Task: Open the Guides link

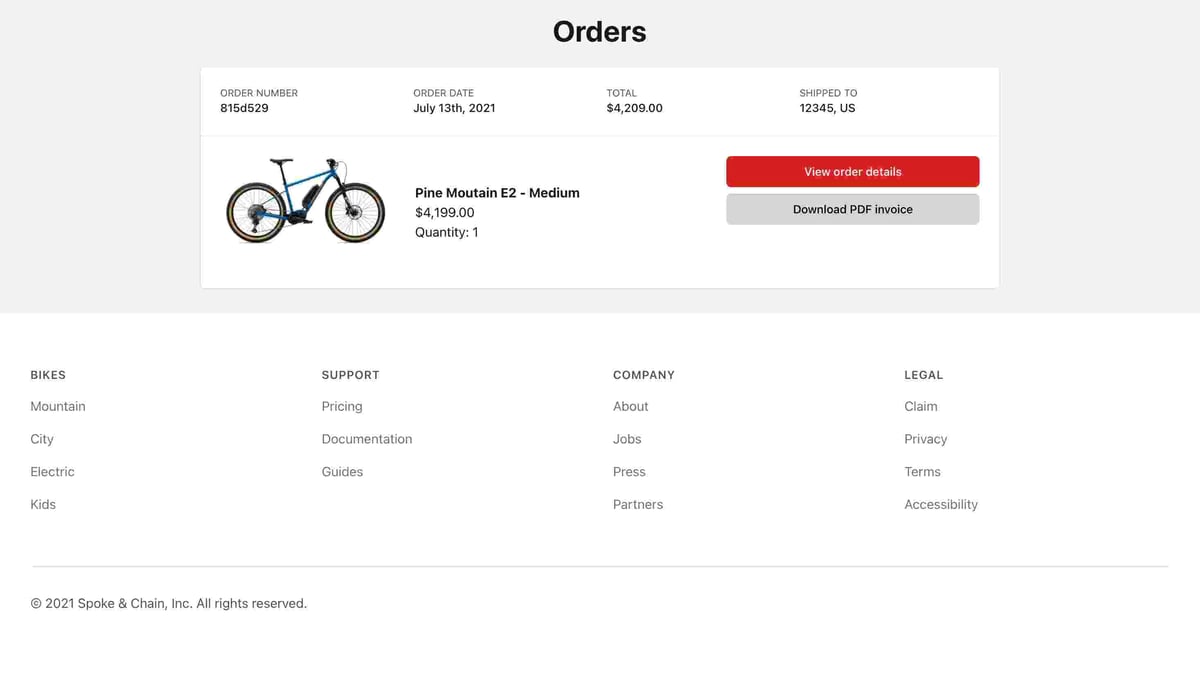Action: [x=342, y=472]
